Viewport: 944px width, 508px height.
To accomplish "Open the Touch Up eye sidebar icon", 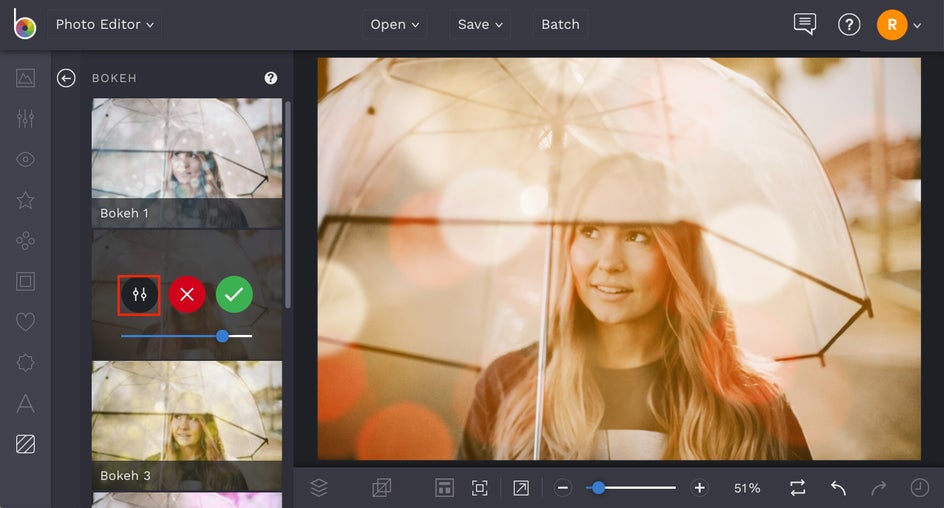I will click(x=25, y=160).
